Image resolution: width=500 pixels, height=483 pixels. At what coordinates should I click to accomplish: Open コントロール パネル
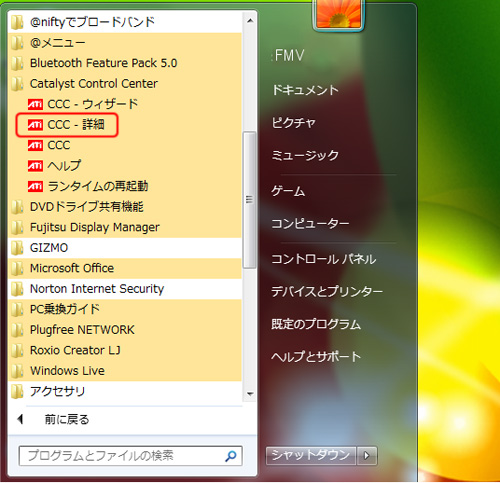pos(324,259)
